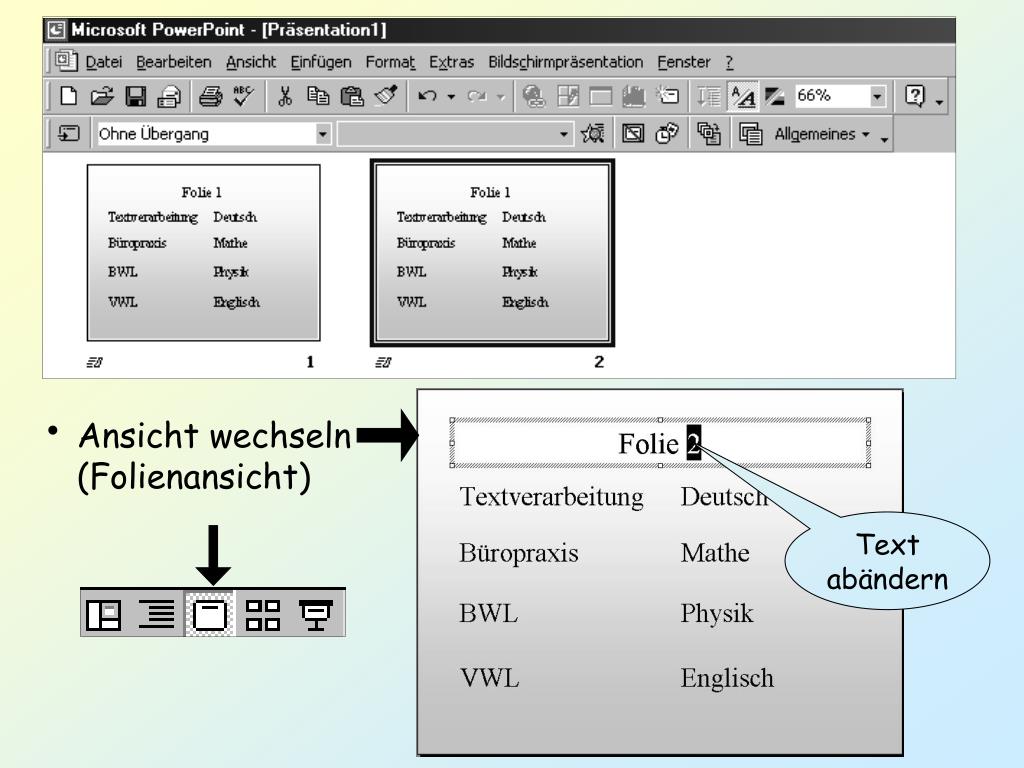1024x768 pixels.
Task: Open a file with the folder icon
Action: tap(102, 97)
